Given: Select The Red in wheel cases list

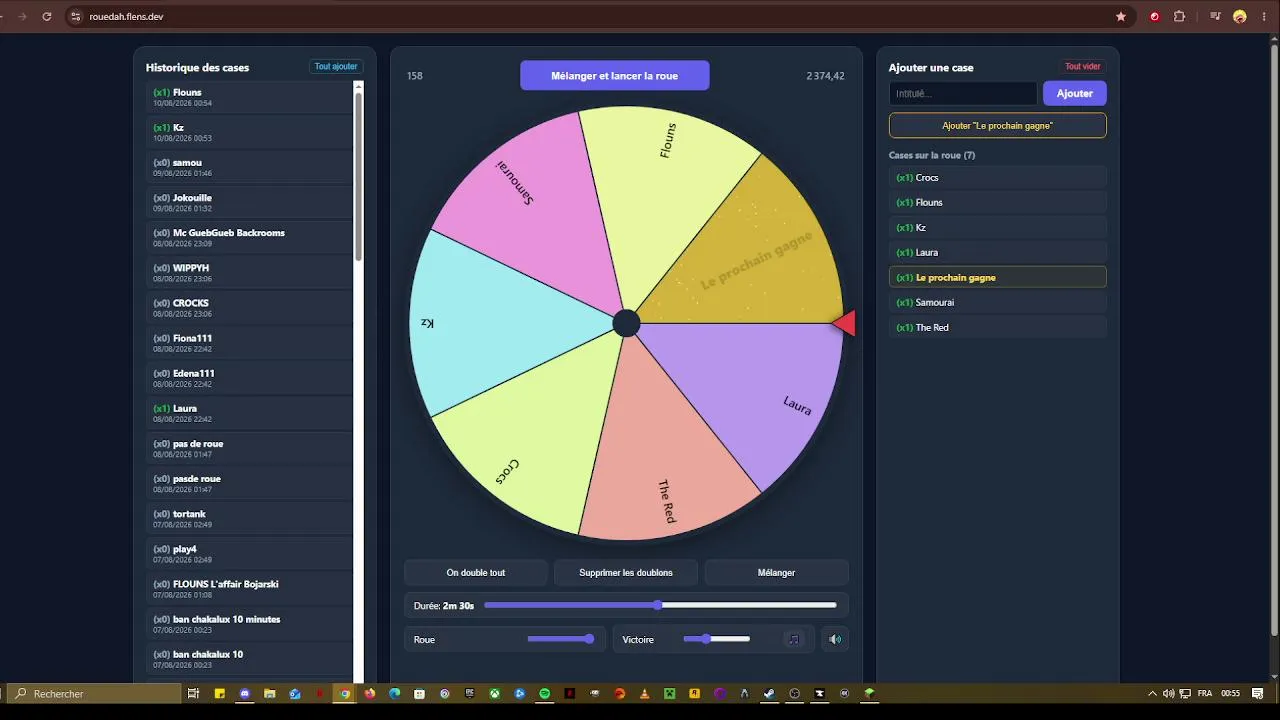Looking at the screenshot, I should coord(998,328).
